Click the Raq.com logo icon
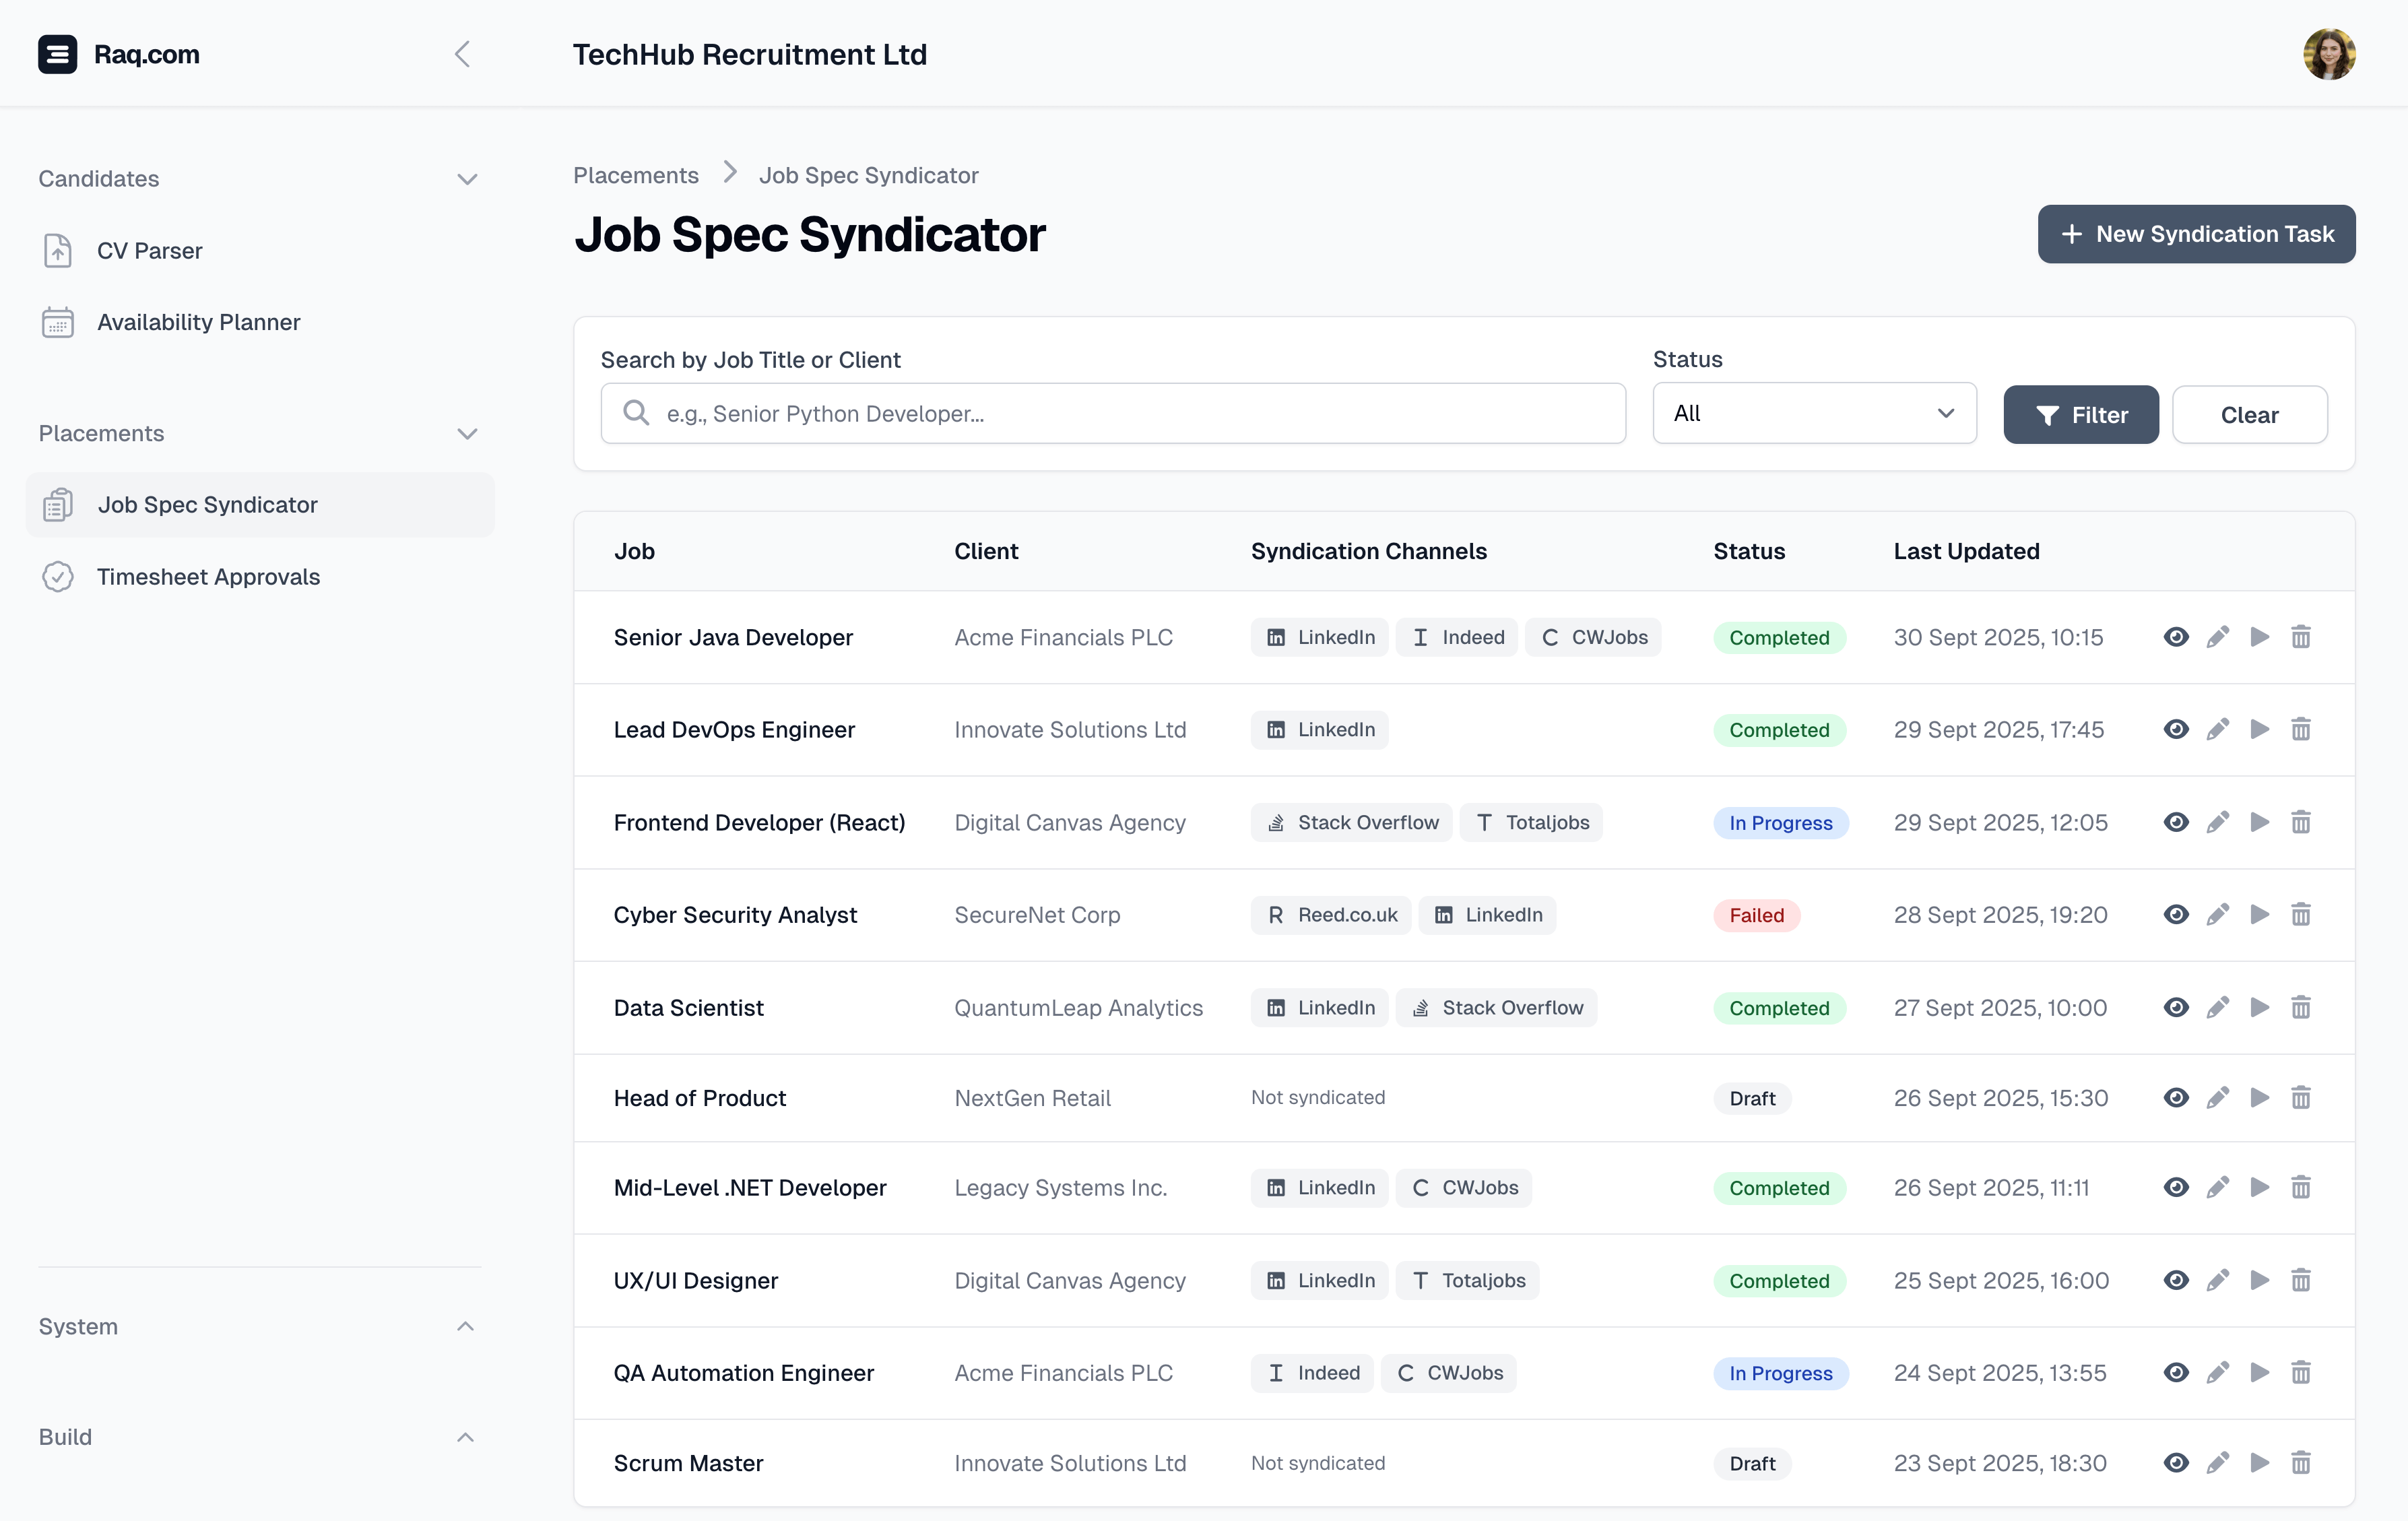This screenshot has height=1521, width=2408. [x=57, y=54]
